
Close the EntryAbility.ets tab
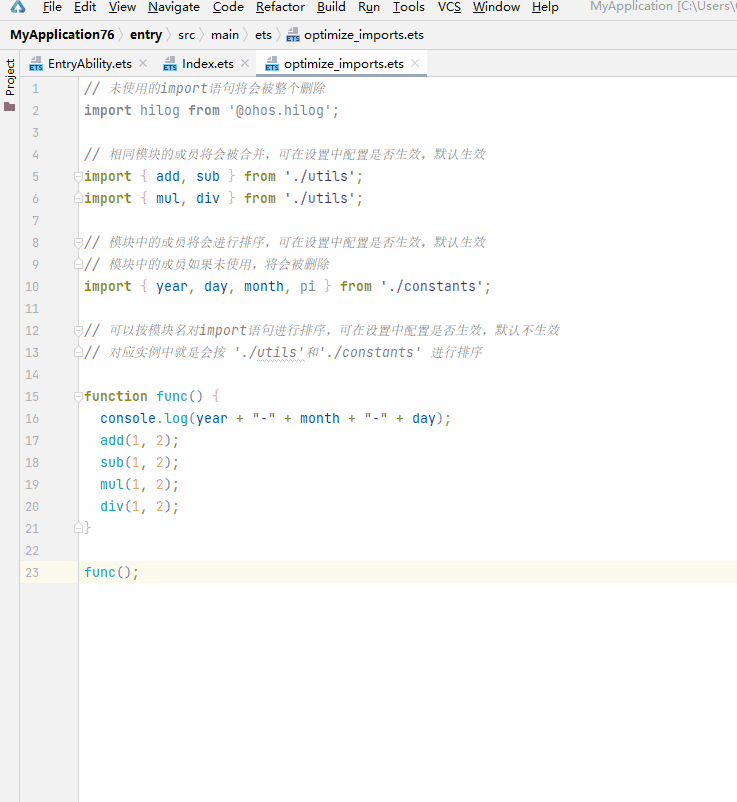[x=143, y=63]
